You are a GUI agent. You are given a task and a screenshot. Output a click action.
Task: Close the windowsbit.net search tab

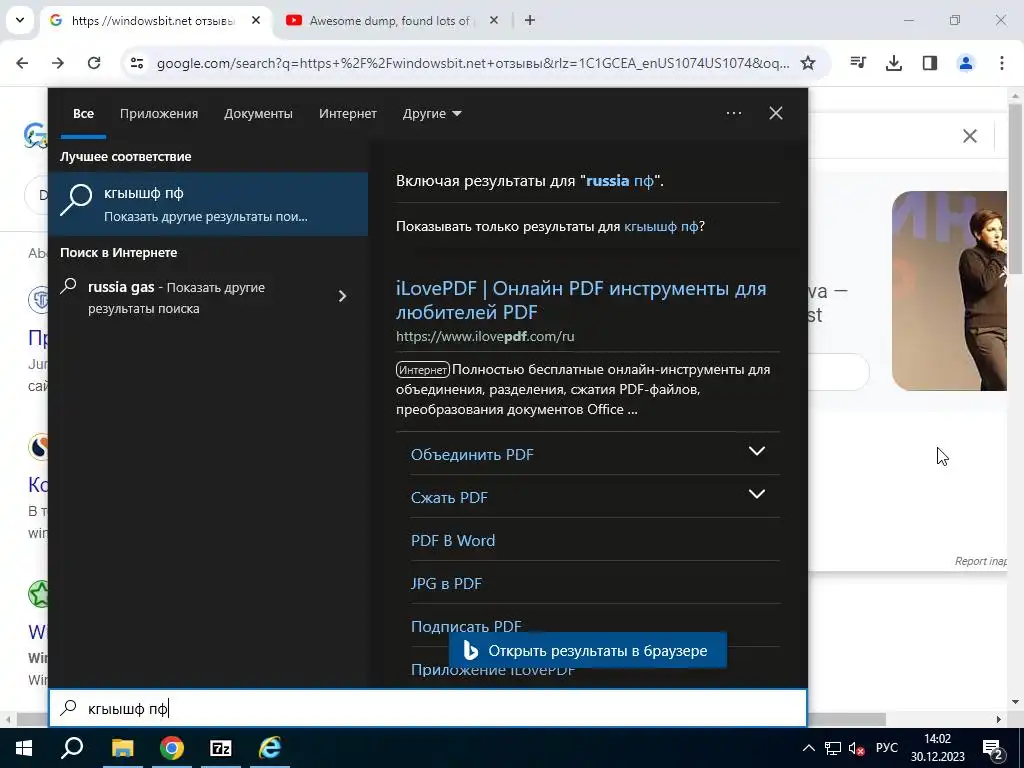(x=256, y=20)
